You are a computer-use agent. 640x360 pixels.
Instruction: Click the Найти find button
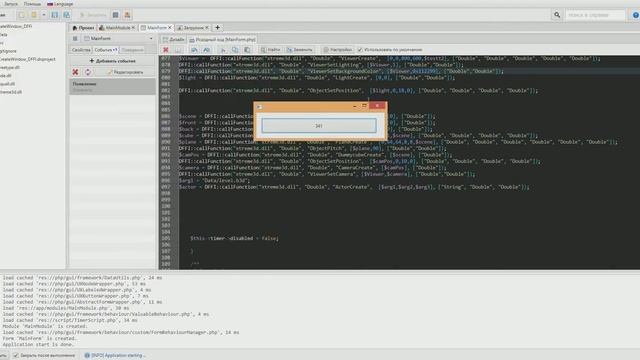tap(271, 50)
